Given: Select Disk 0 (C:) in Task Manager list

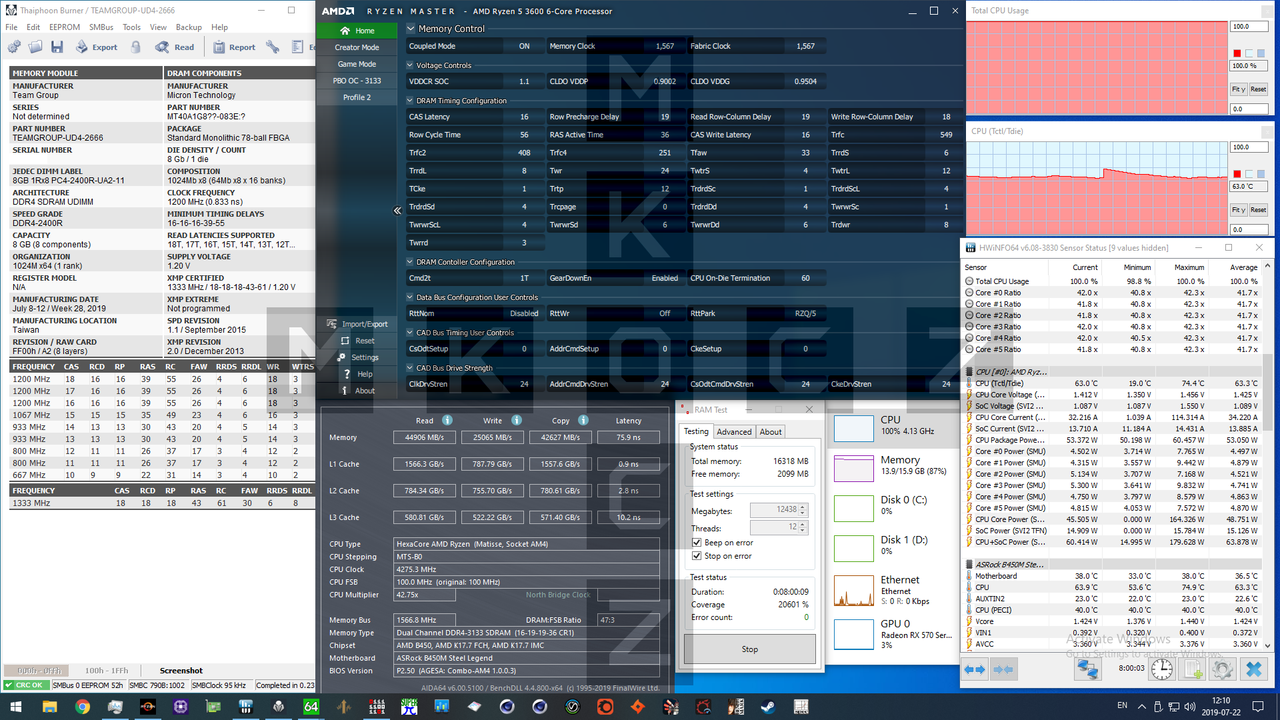Looking at the screenshot, I should 895,506.
